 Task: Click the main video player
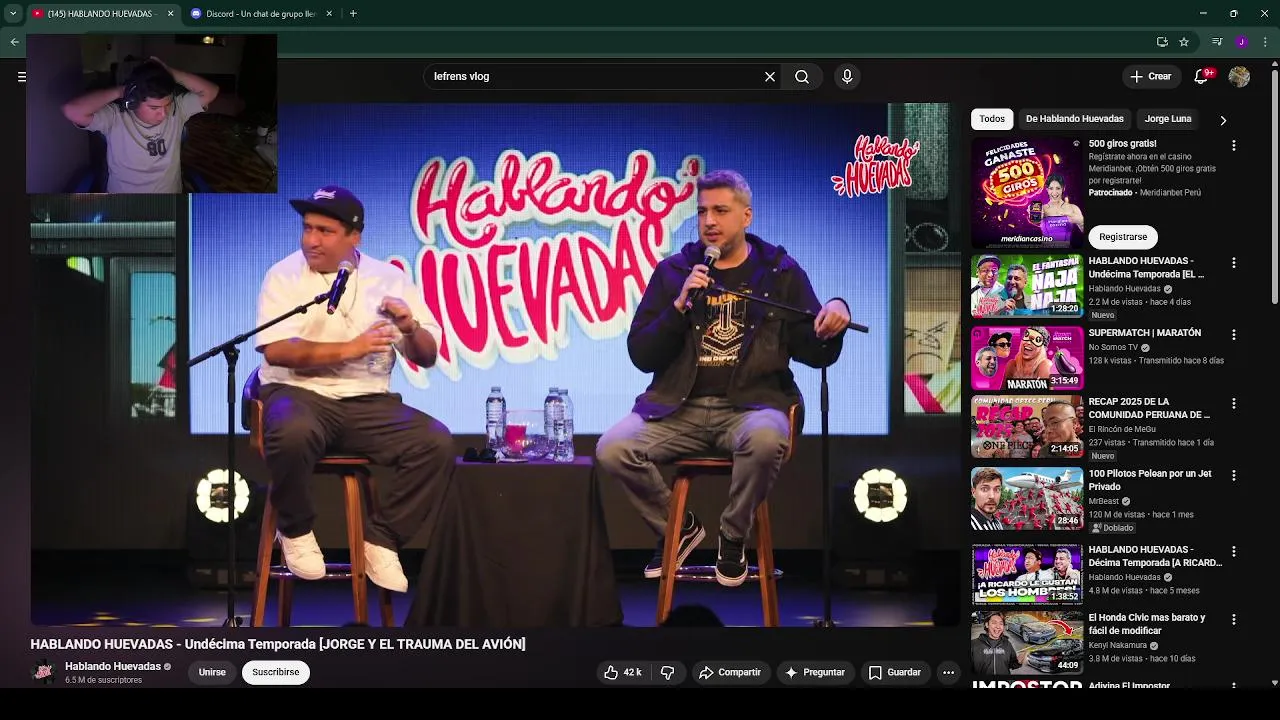[x=495, y=365]
